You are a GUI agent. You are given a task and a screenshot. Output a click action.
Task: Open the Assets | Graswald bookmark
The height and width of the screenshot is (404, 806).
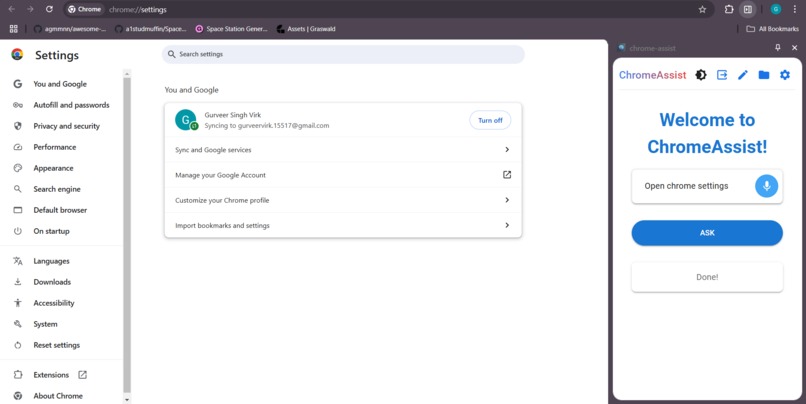tap(306, 29)
